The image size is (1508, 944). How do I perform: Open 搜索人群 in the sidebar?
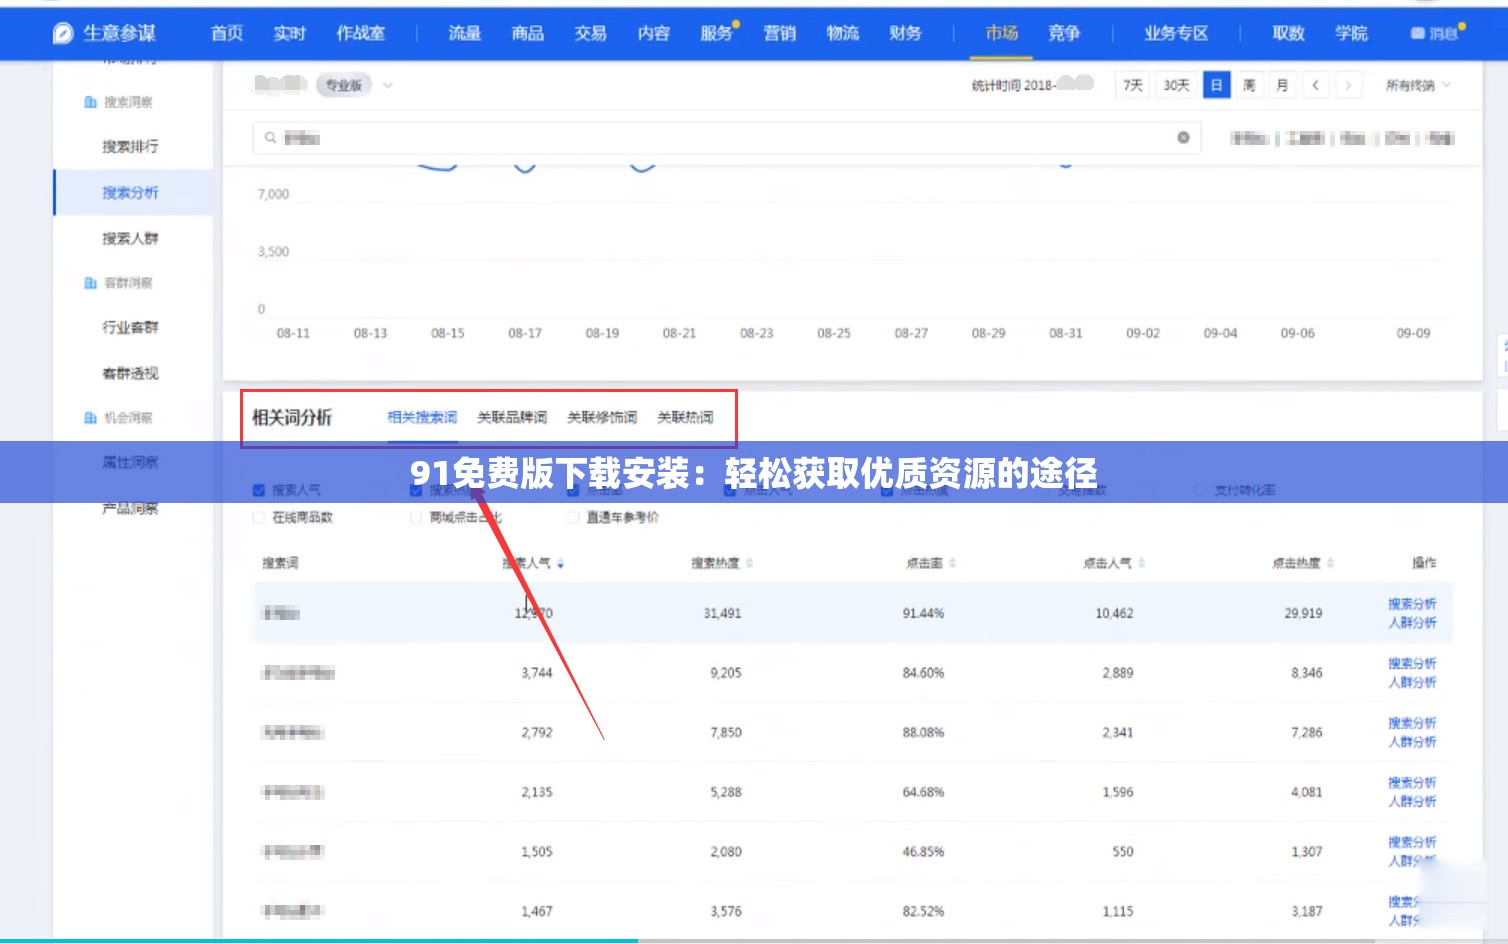[x=130, y=239]
